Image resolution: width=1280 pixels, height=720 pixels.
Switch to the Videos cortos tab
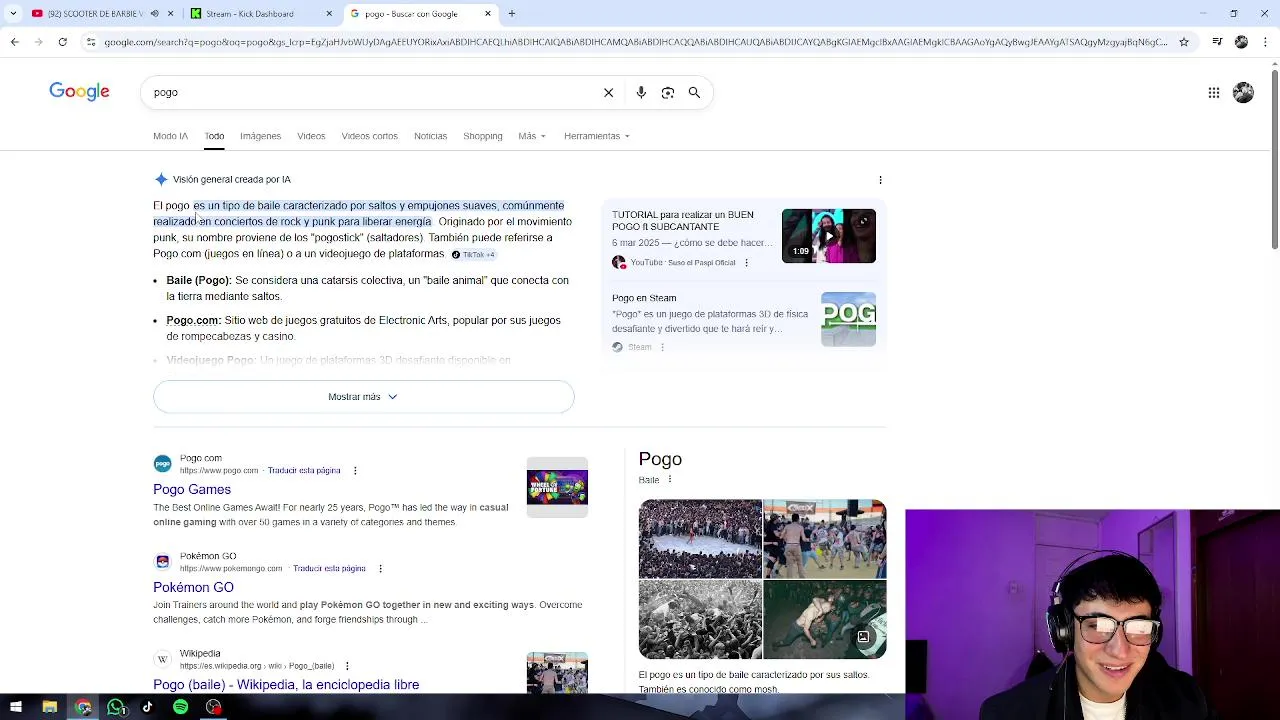click(369, 136)
